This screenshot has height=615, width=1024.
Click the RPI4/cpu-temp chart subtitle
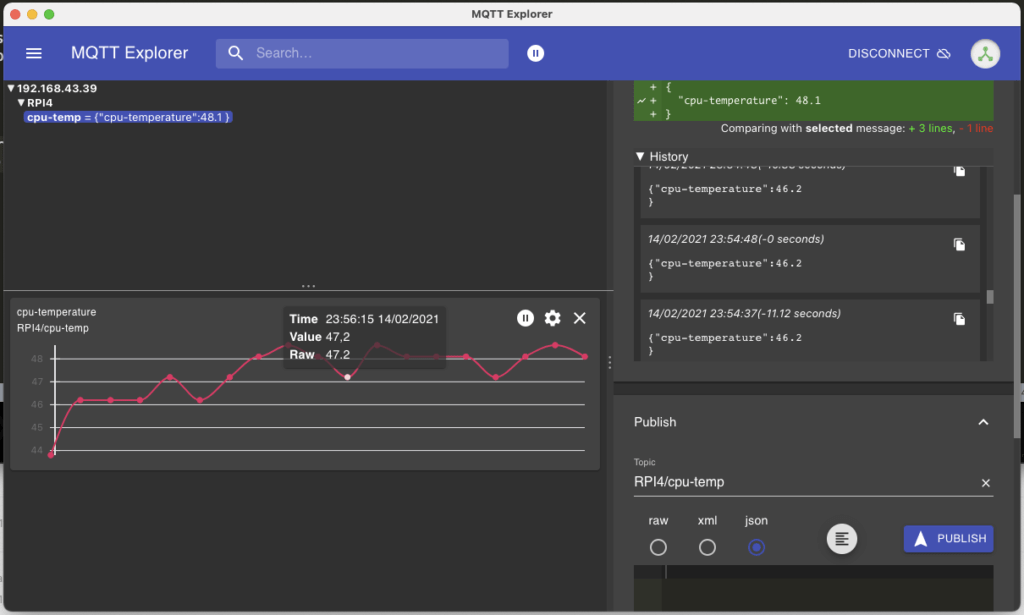click(x=53, y=328)
